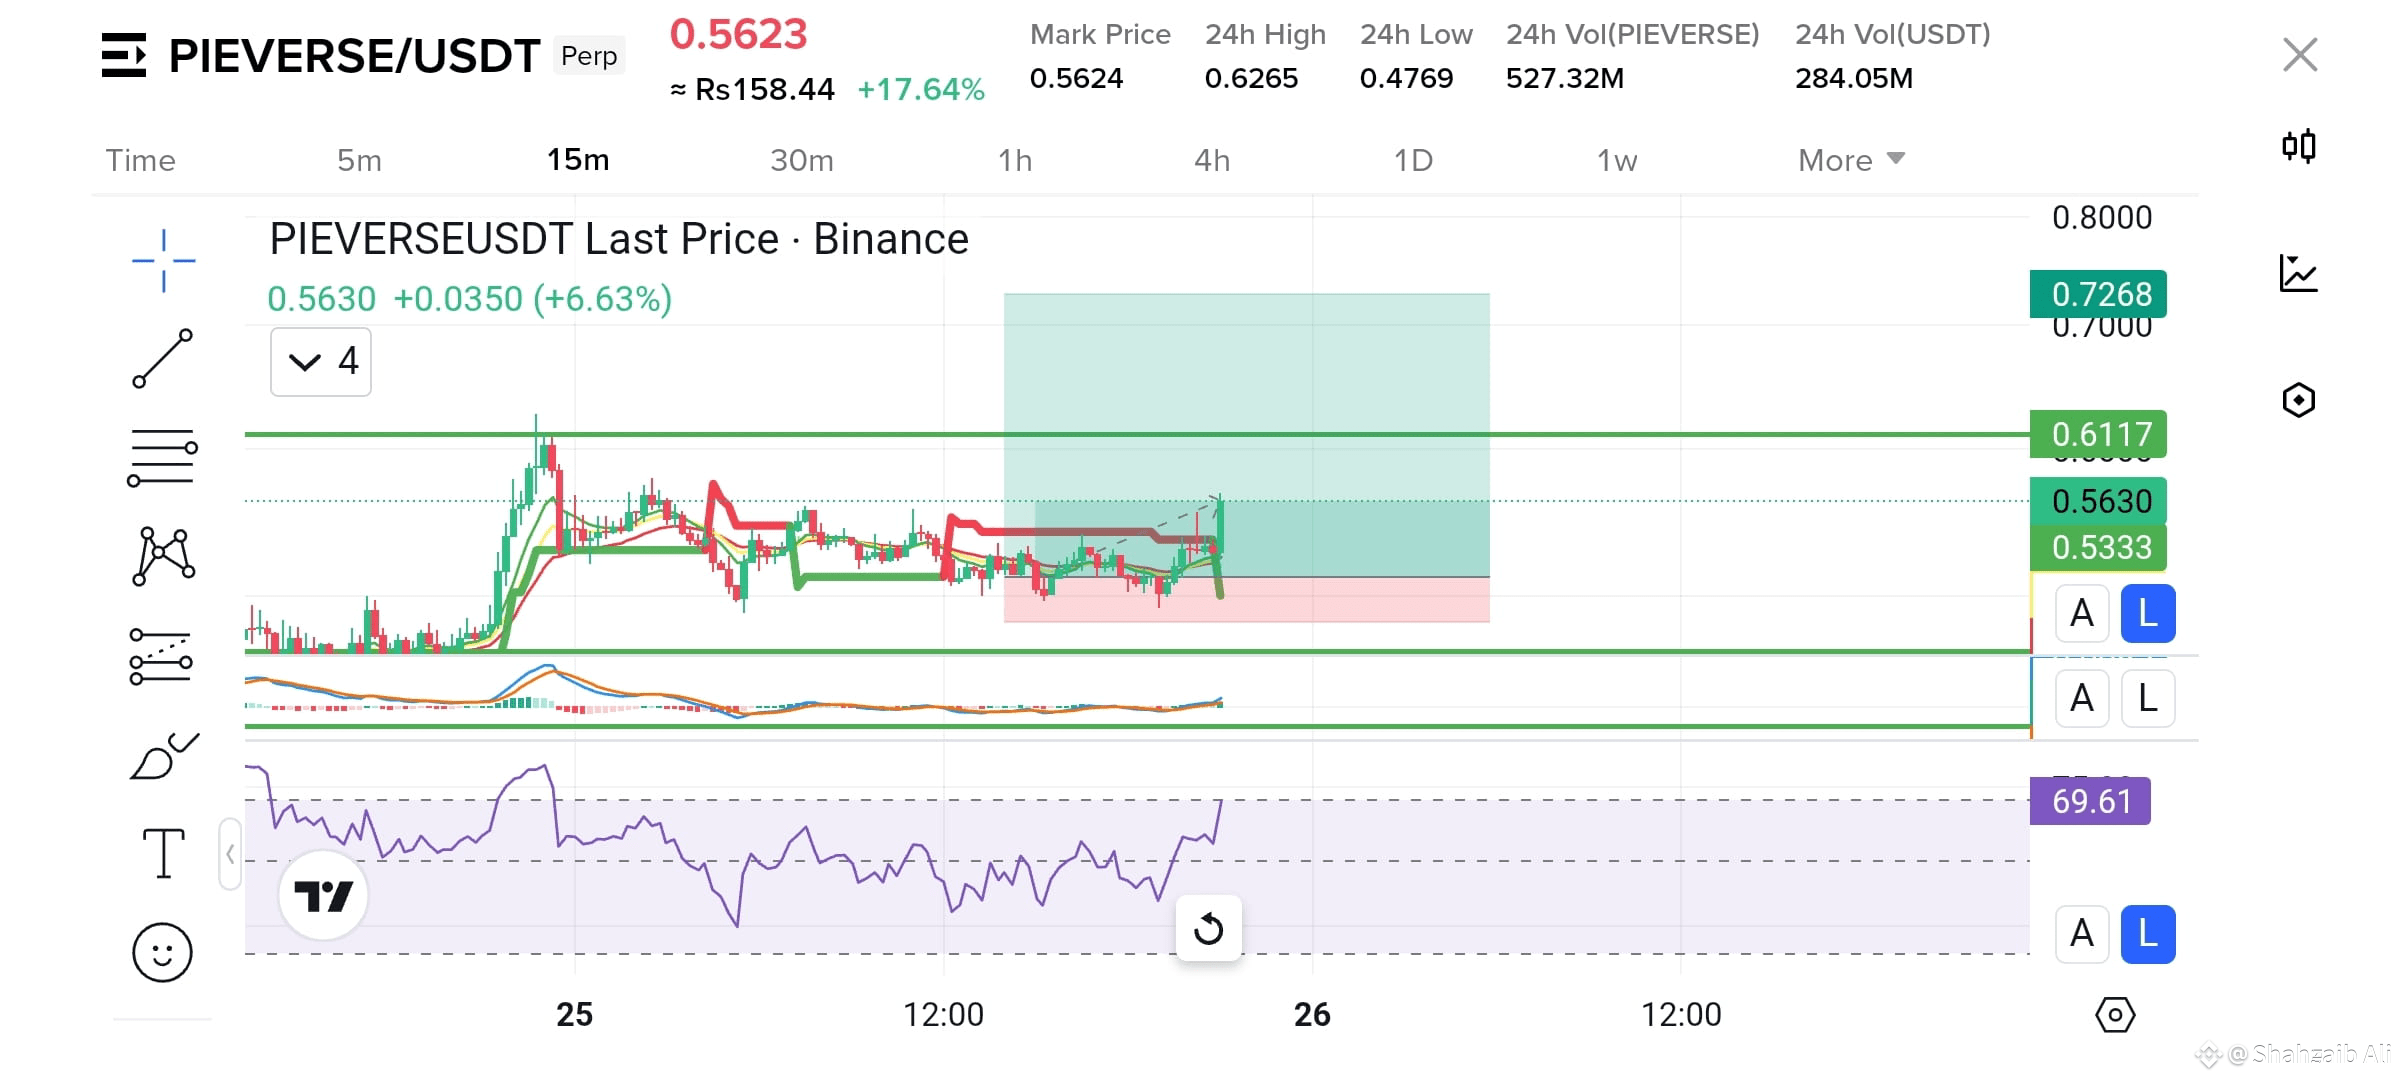Screen dimensions: 2400x1080
Task: Click the 0.5333 price label
Action: [2098, 547]
